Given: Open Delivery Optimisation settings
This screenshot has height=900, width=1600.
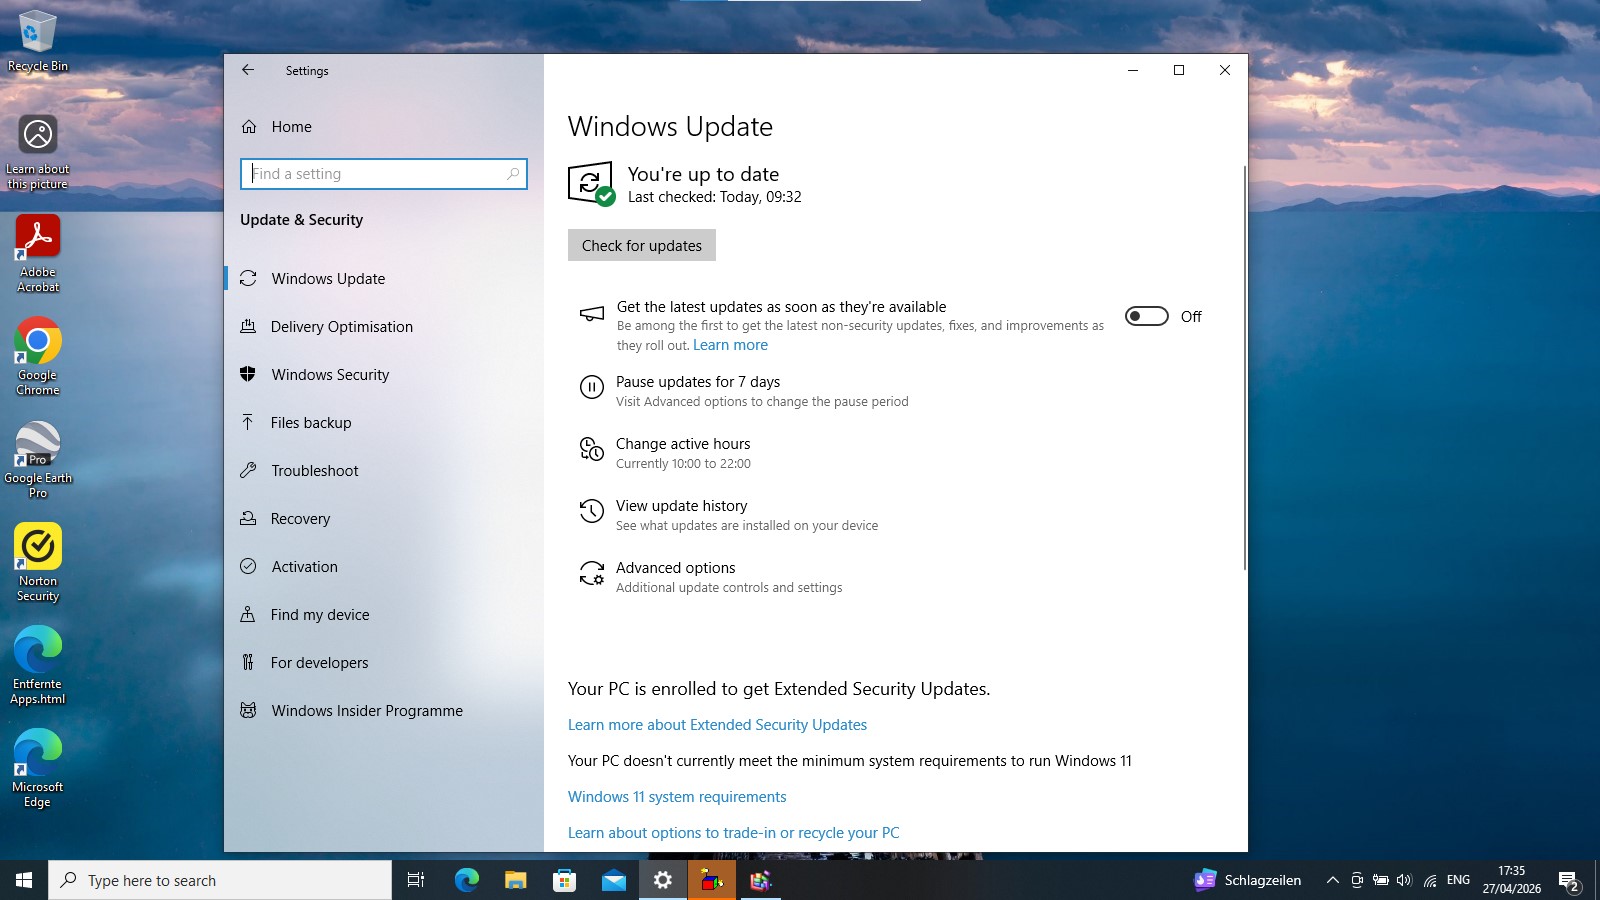Looking at the screenshot, I should pos(384,327).
